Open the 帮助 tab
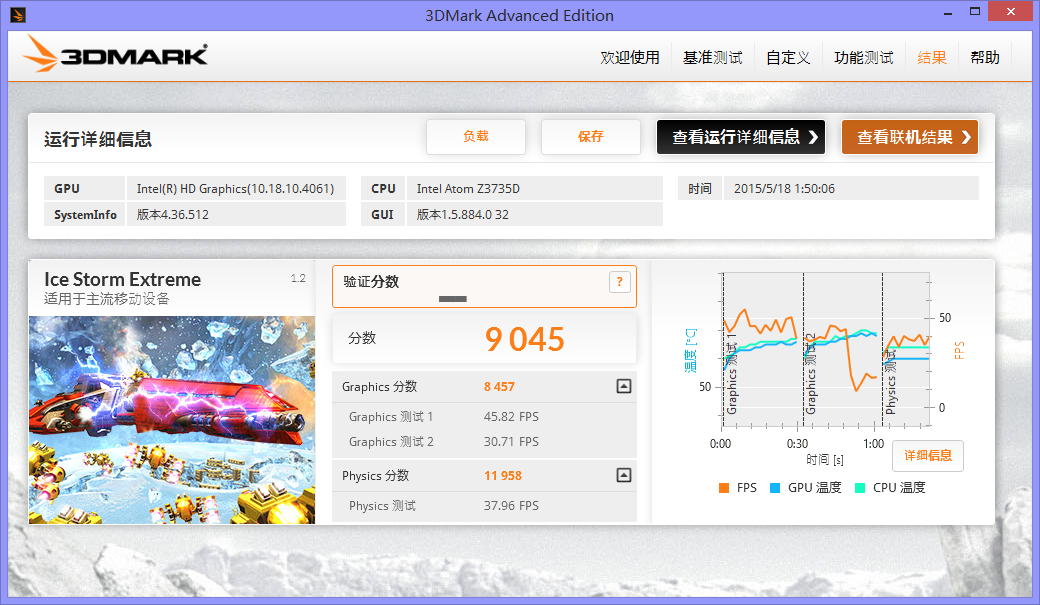This screenshot has height=605, width=1040. [x=985, y=58]
